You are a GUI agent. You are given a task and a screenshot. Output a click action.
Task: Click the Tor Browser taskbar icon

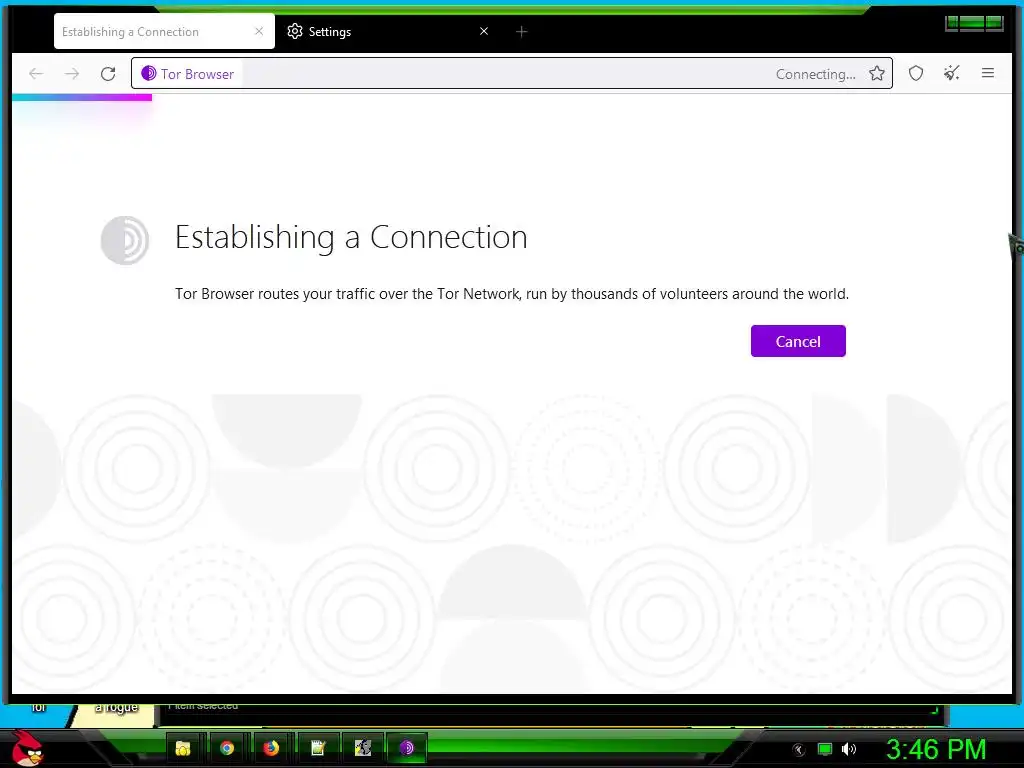click(x=407, y=748)
